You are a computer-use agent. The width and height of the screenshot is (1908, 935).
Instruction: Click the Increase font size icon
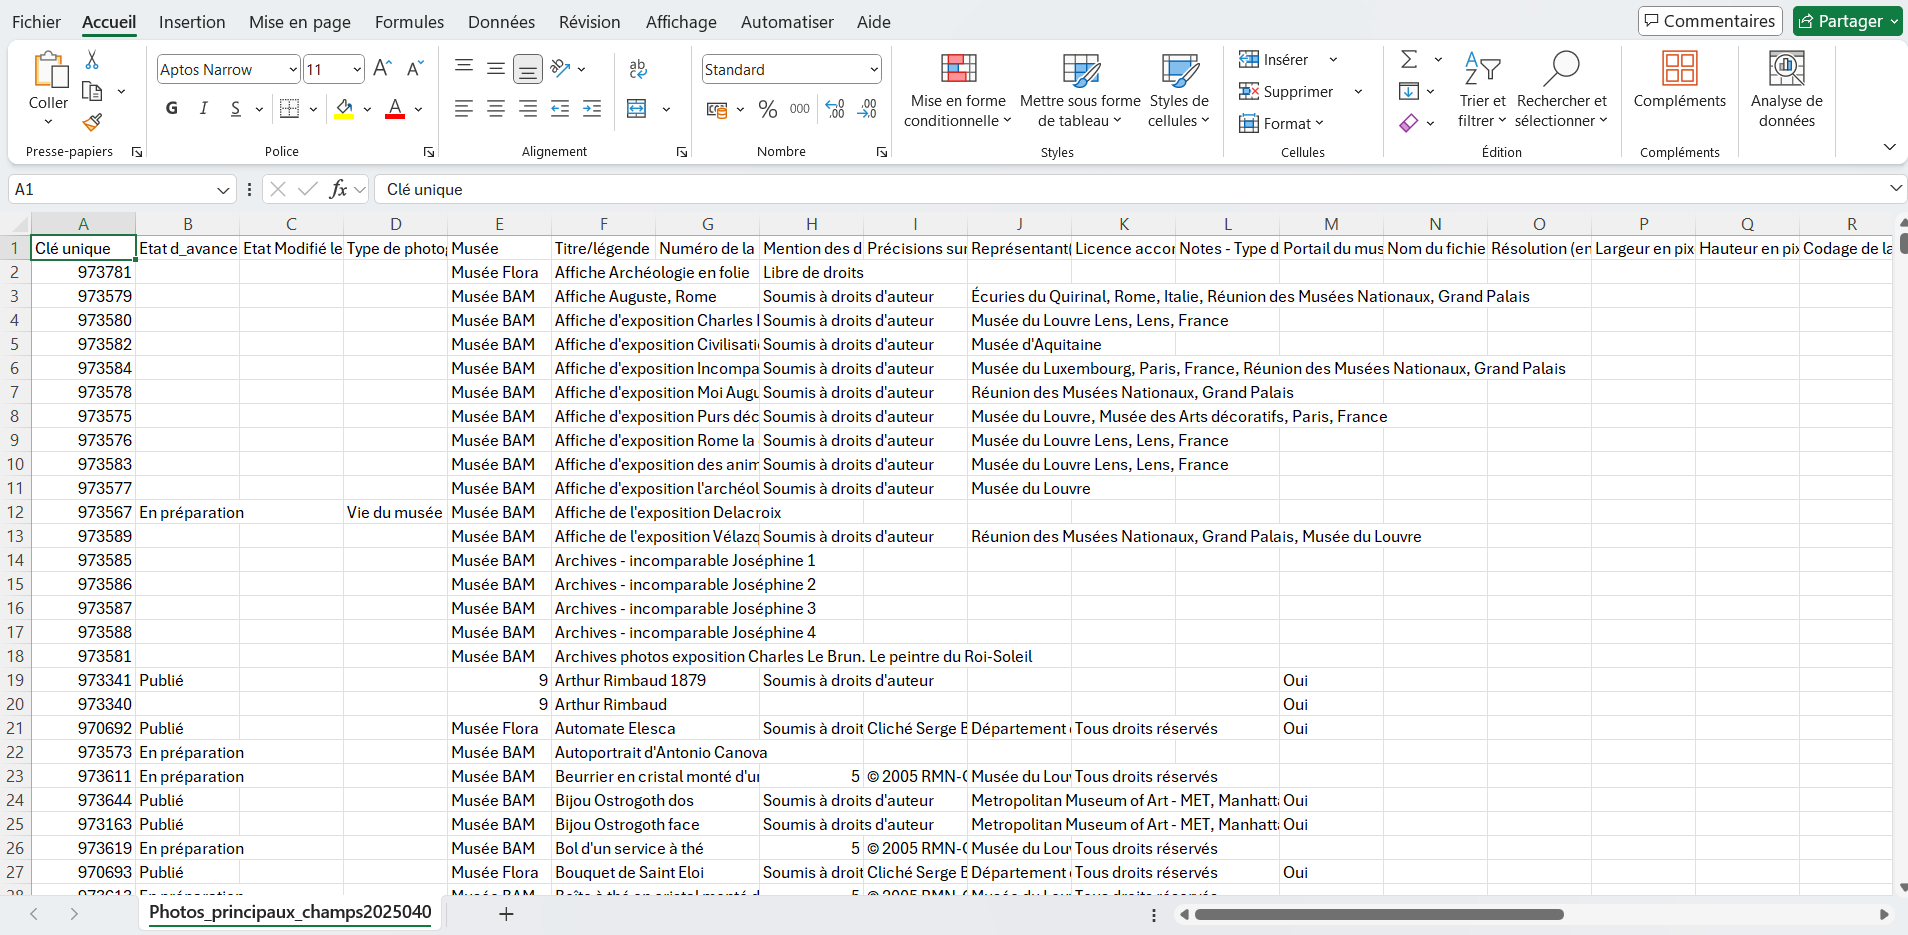[x=382, y=69]
